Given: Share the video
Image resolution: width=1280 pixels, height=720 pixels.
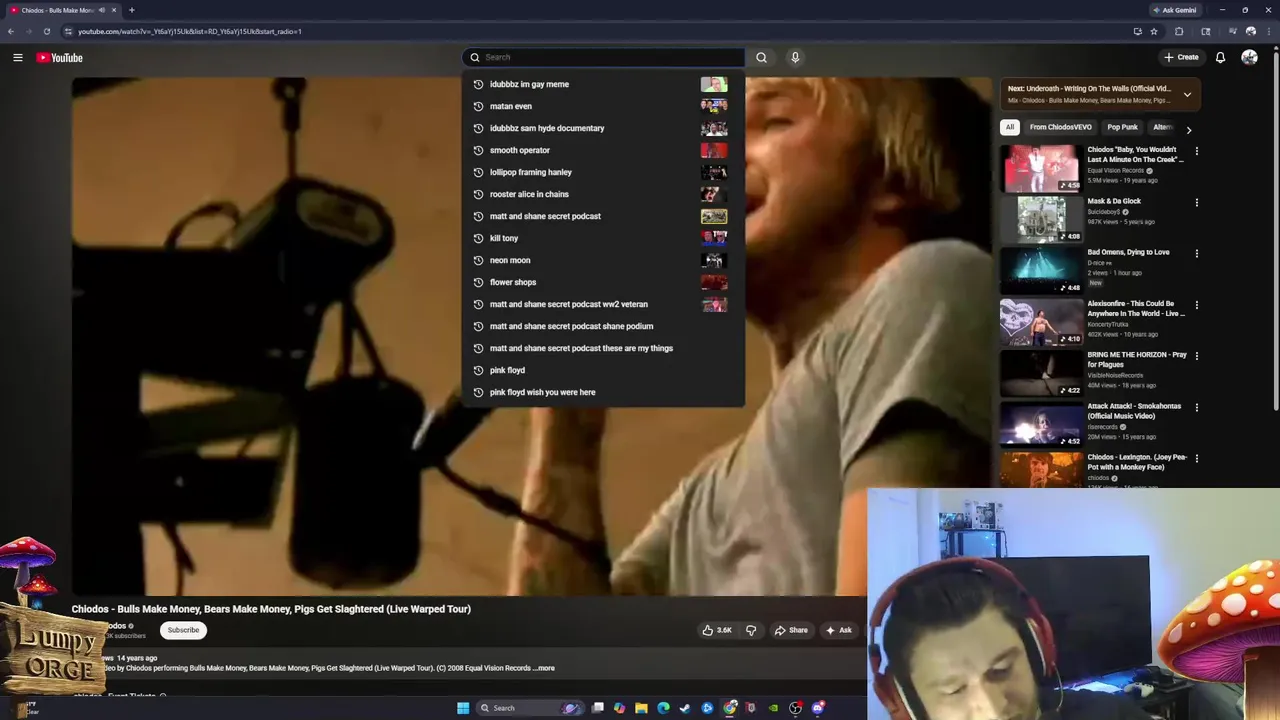Looking at the screenshot, I should point(790,630).
